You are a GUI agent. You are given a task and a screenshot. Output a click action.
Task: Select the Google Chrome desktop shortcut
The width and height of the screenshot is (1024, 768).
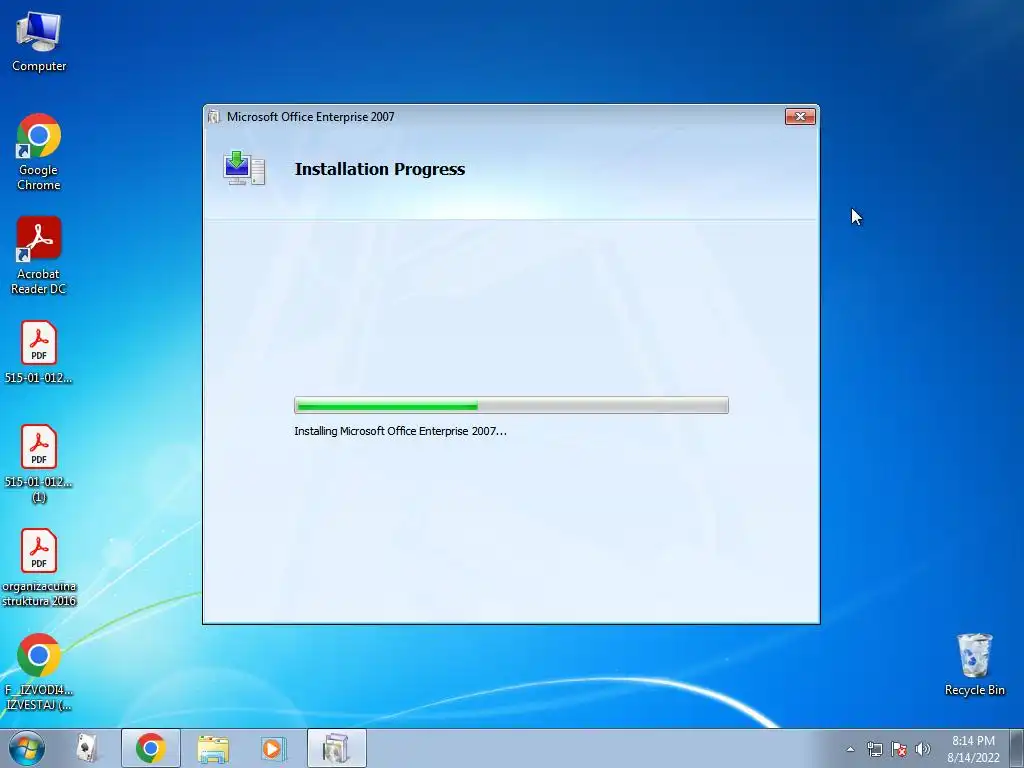point(39,152)
